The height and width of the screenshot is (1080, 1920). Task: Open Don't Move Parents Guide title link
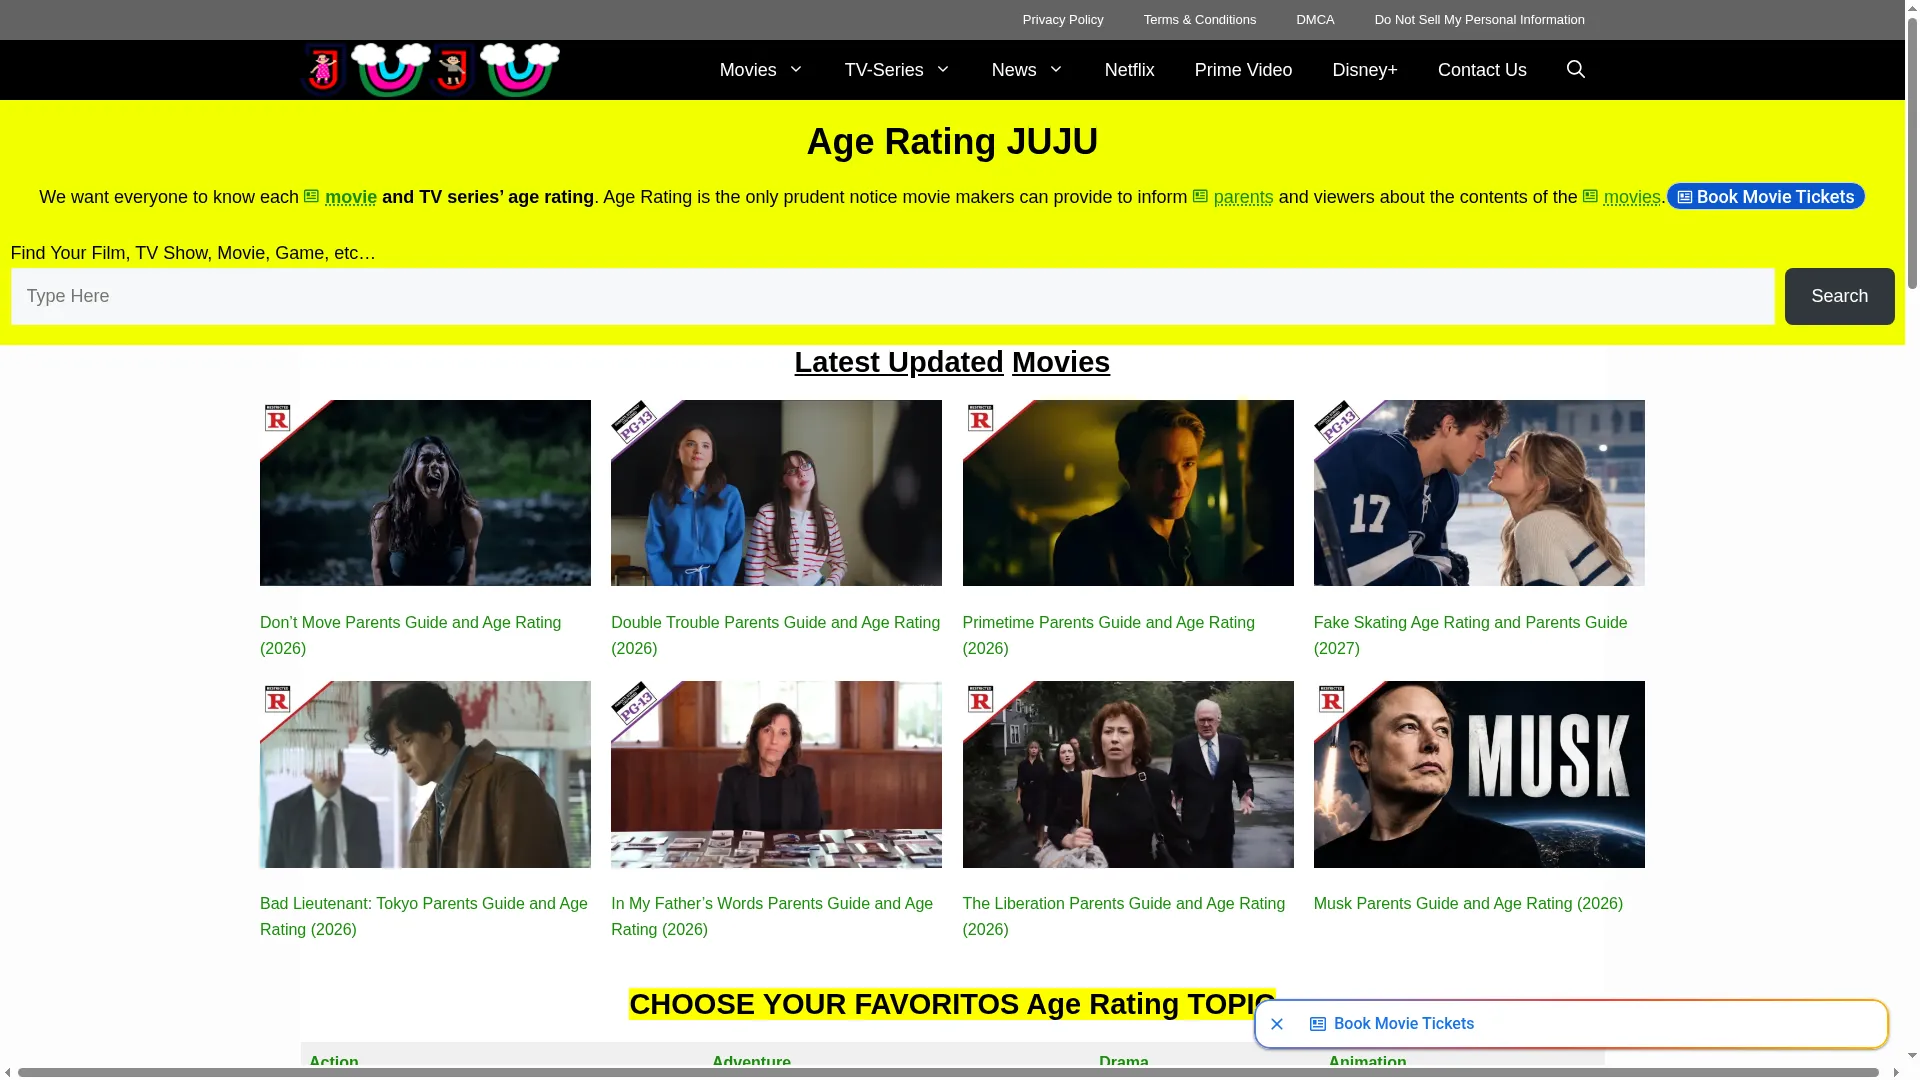pyautogui.click(x=411, y=635)
